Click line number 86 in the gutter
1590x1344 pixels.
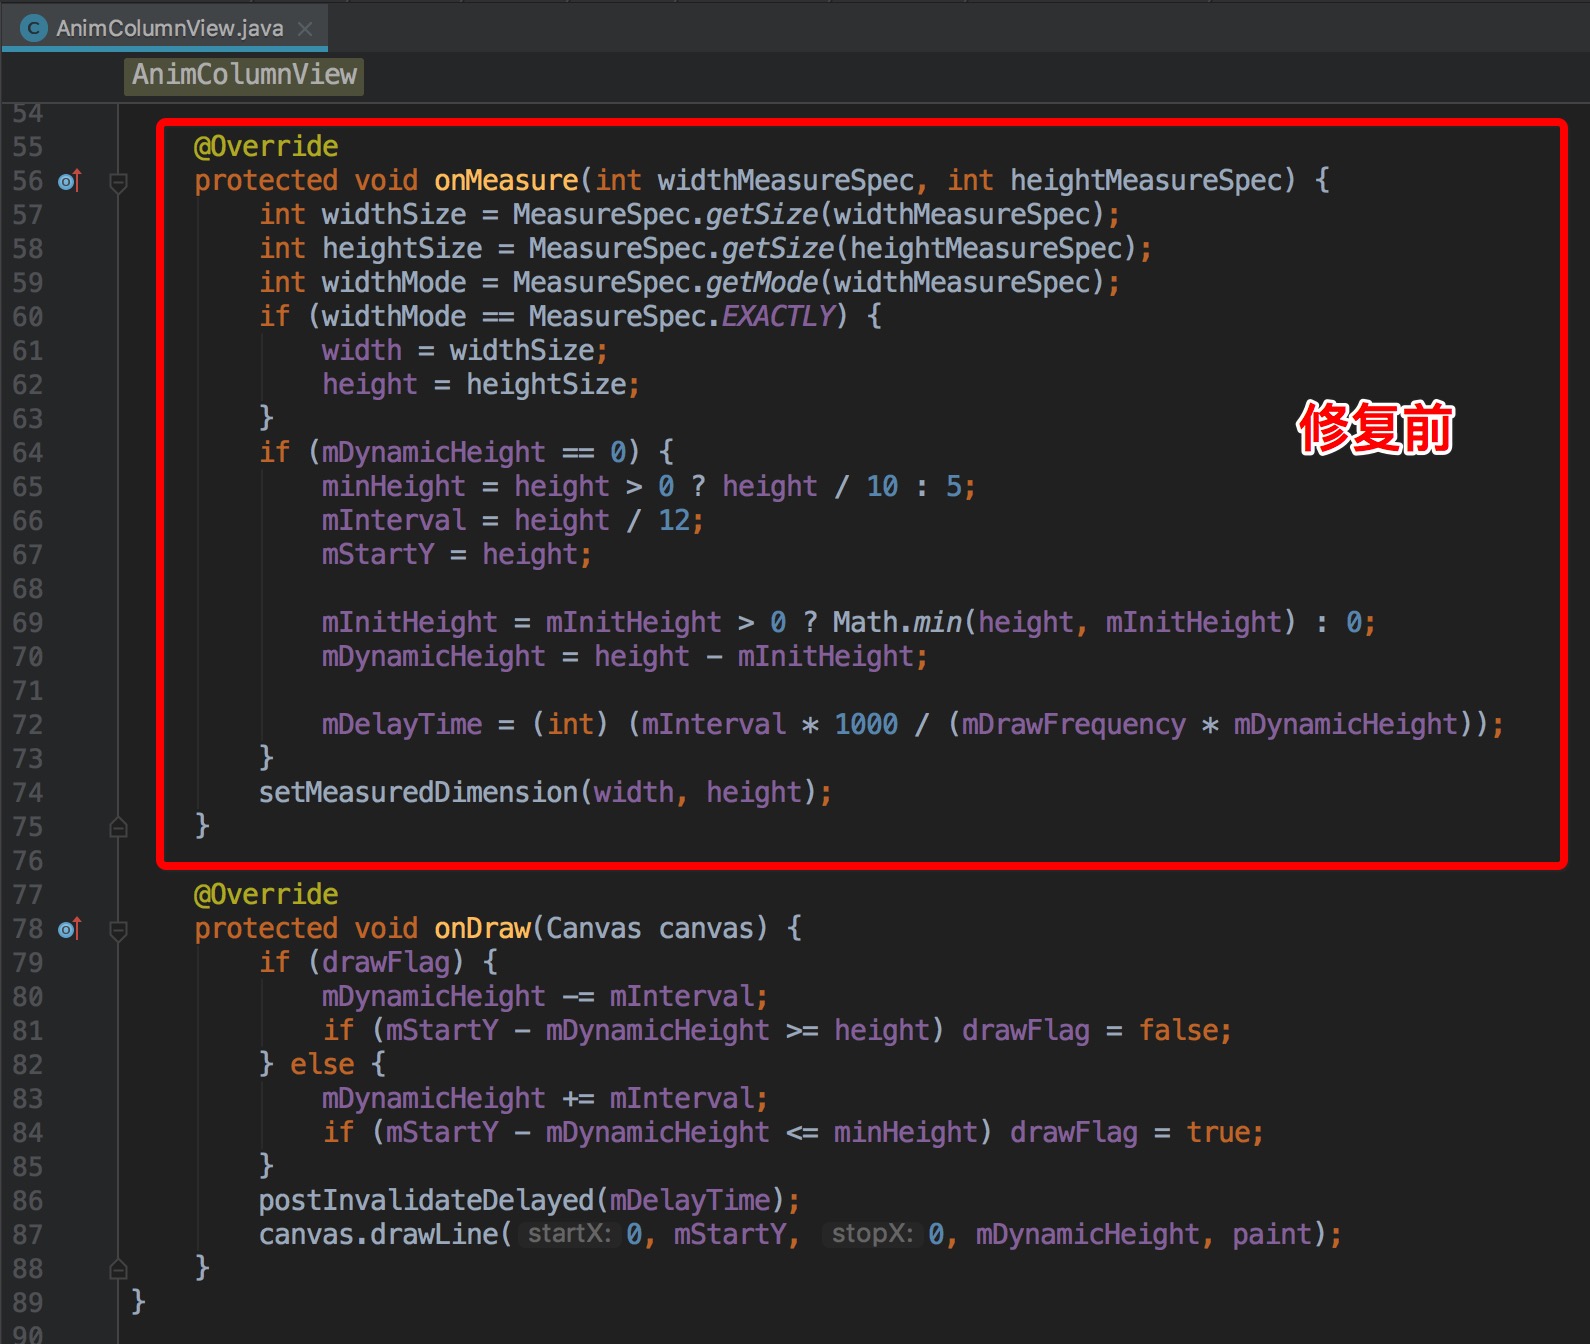tap(27, 1201)
